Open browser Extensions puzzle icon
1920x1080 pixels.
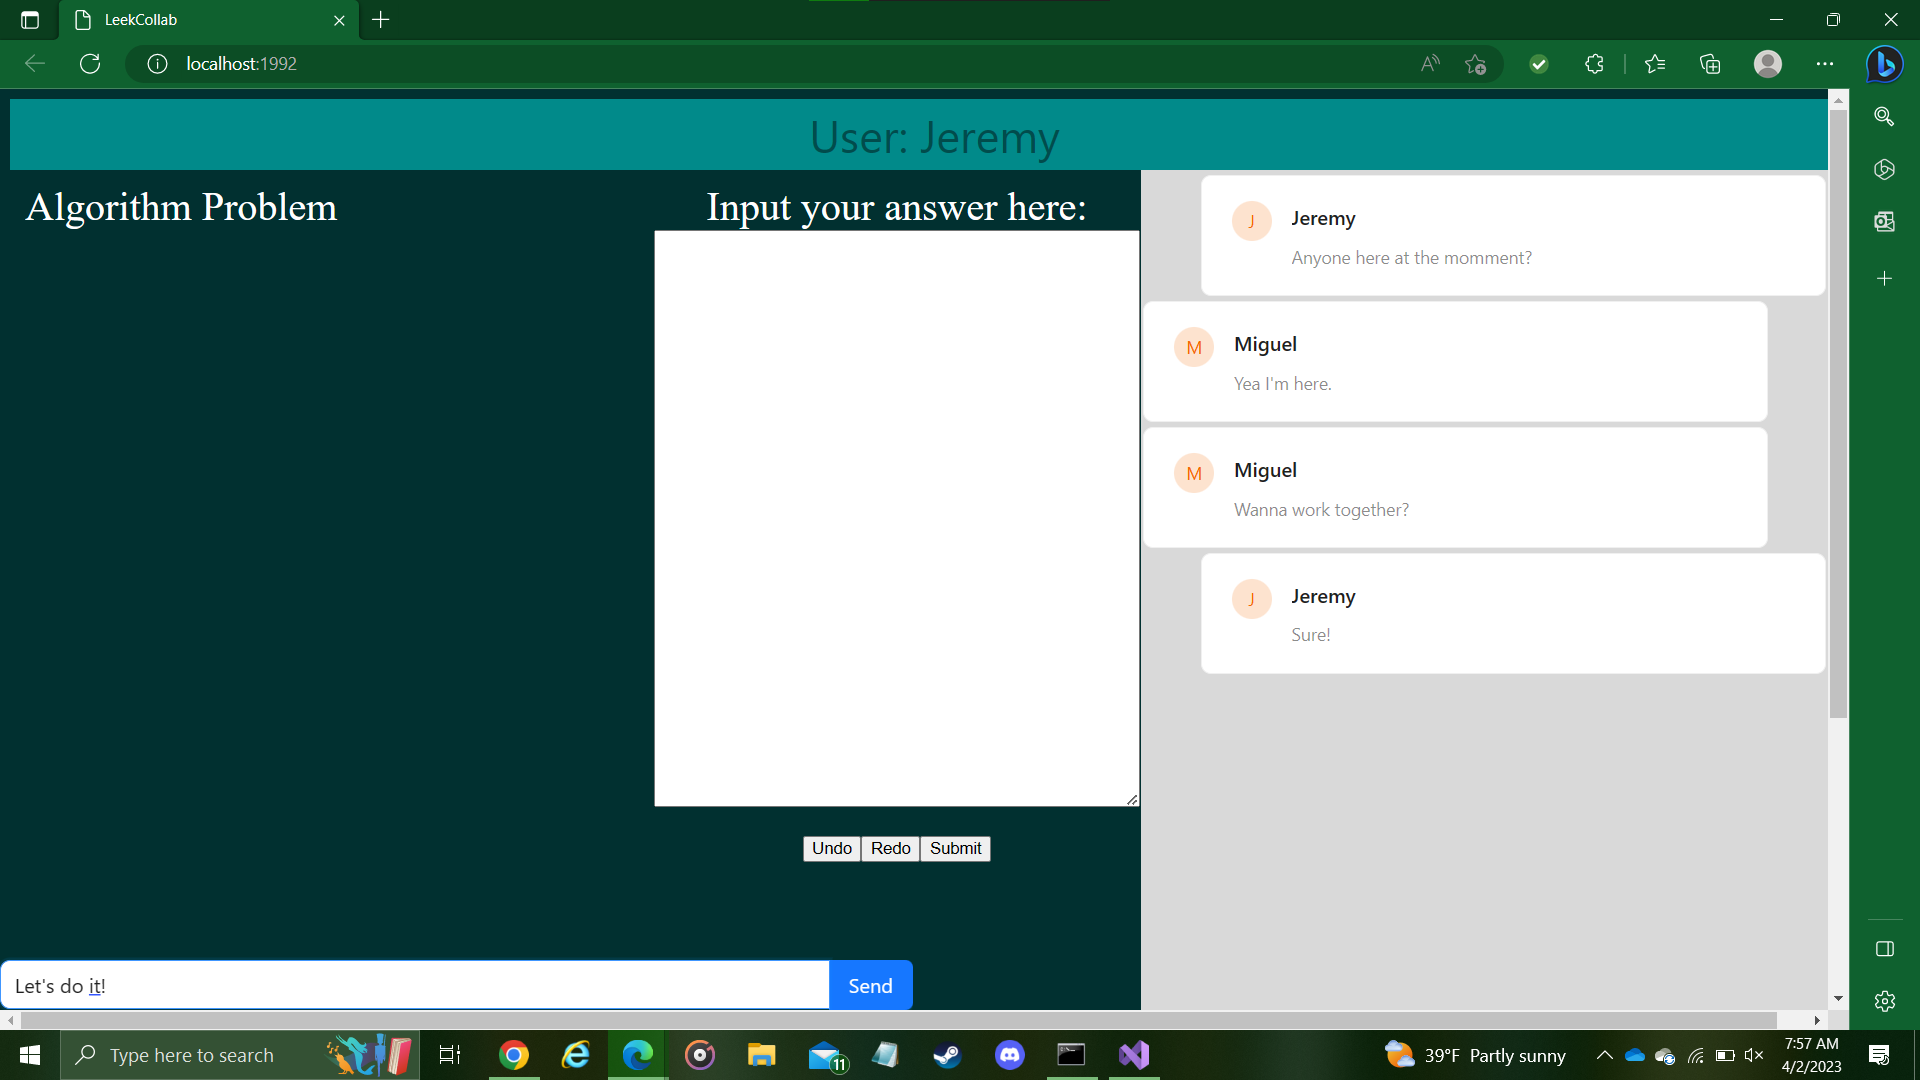tap(1594, 64)
